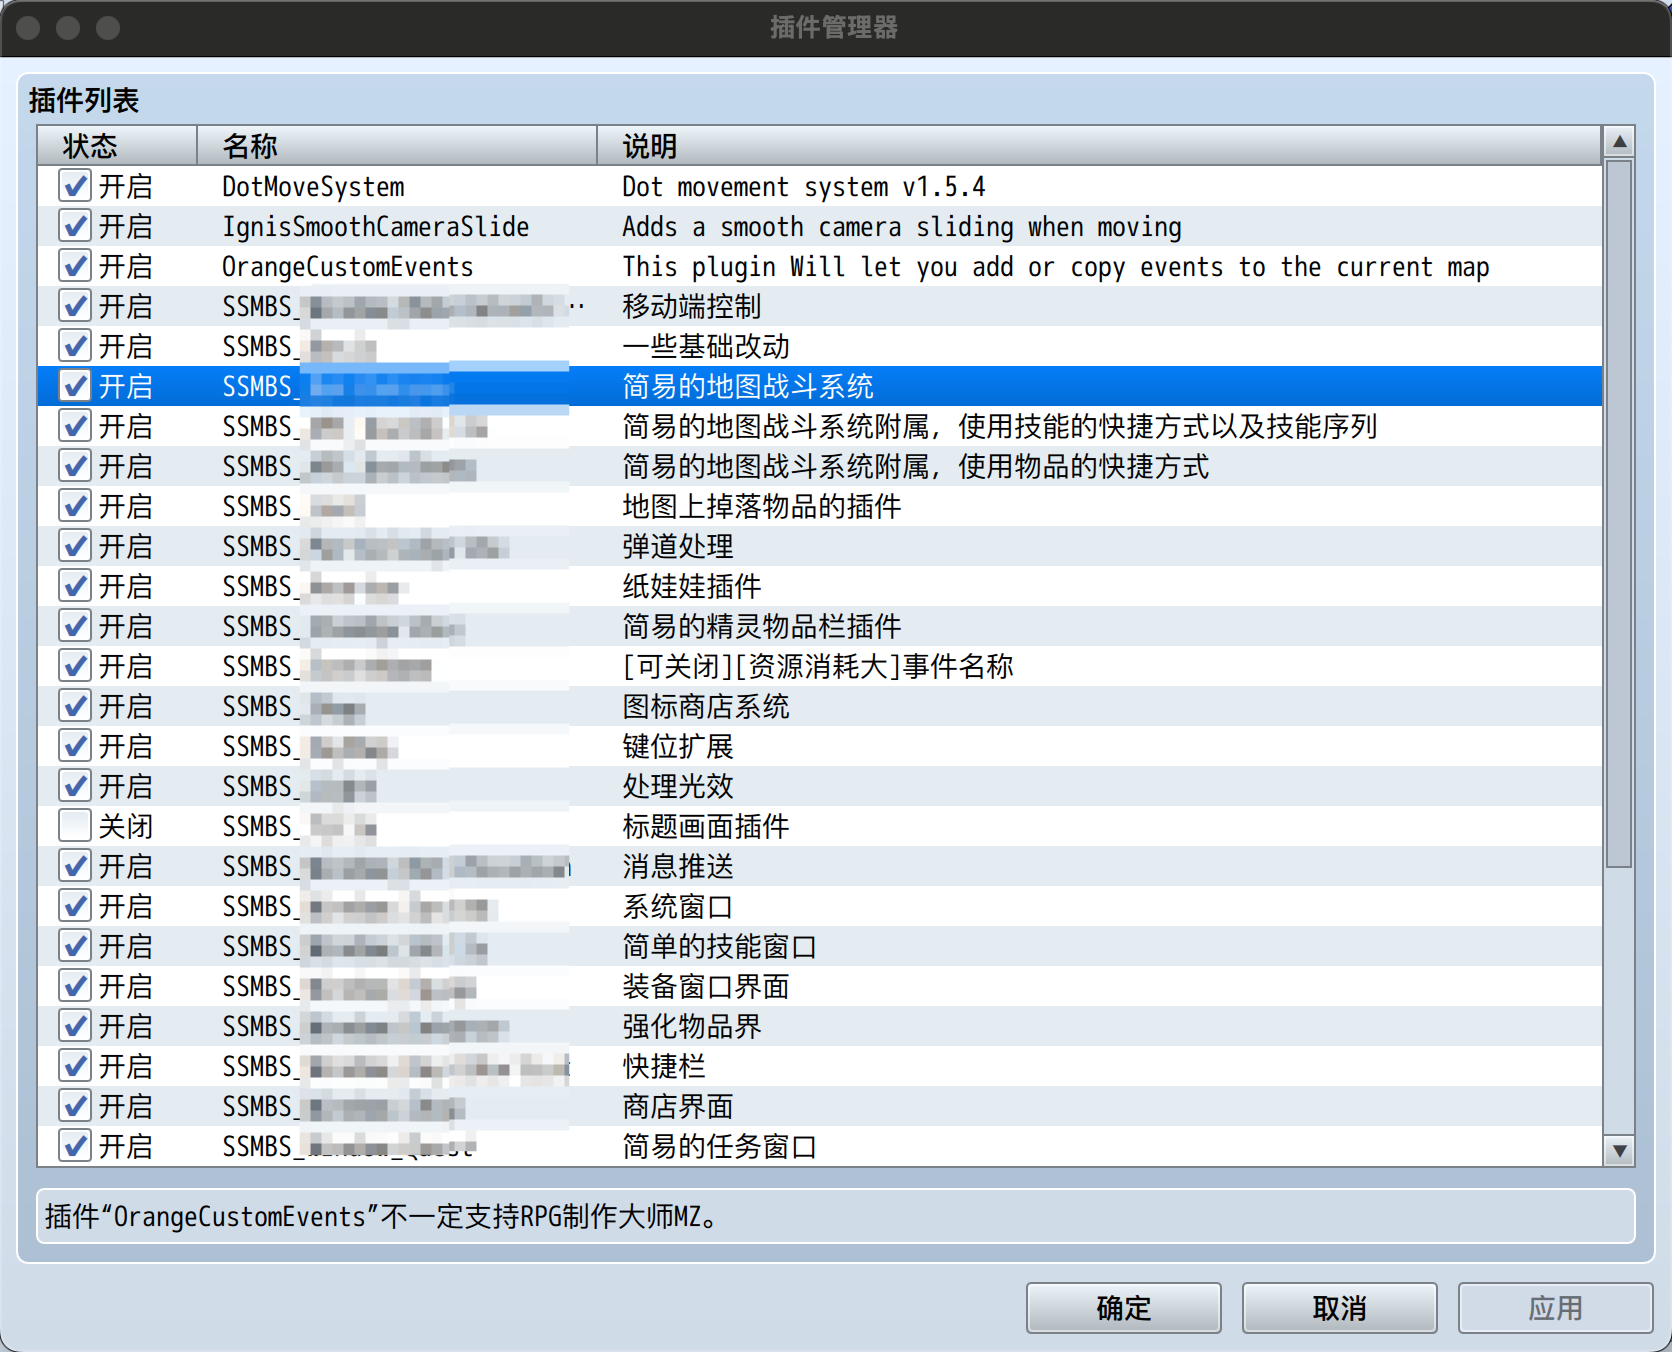Select row about 技能序列 shortcuts
Viewport: 1672px width, 1352px height.
tap(820, 426)
